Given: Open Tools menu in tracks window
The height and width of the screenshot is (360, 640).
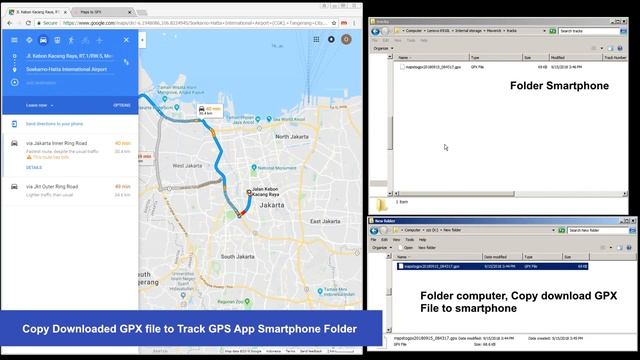Looking at the screenshot, I should click(x=411, y=40).
